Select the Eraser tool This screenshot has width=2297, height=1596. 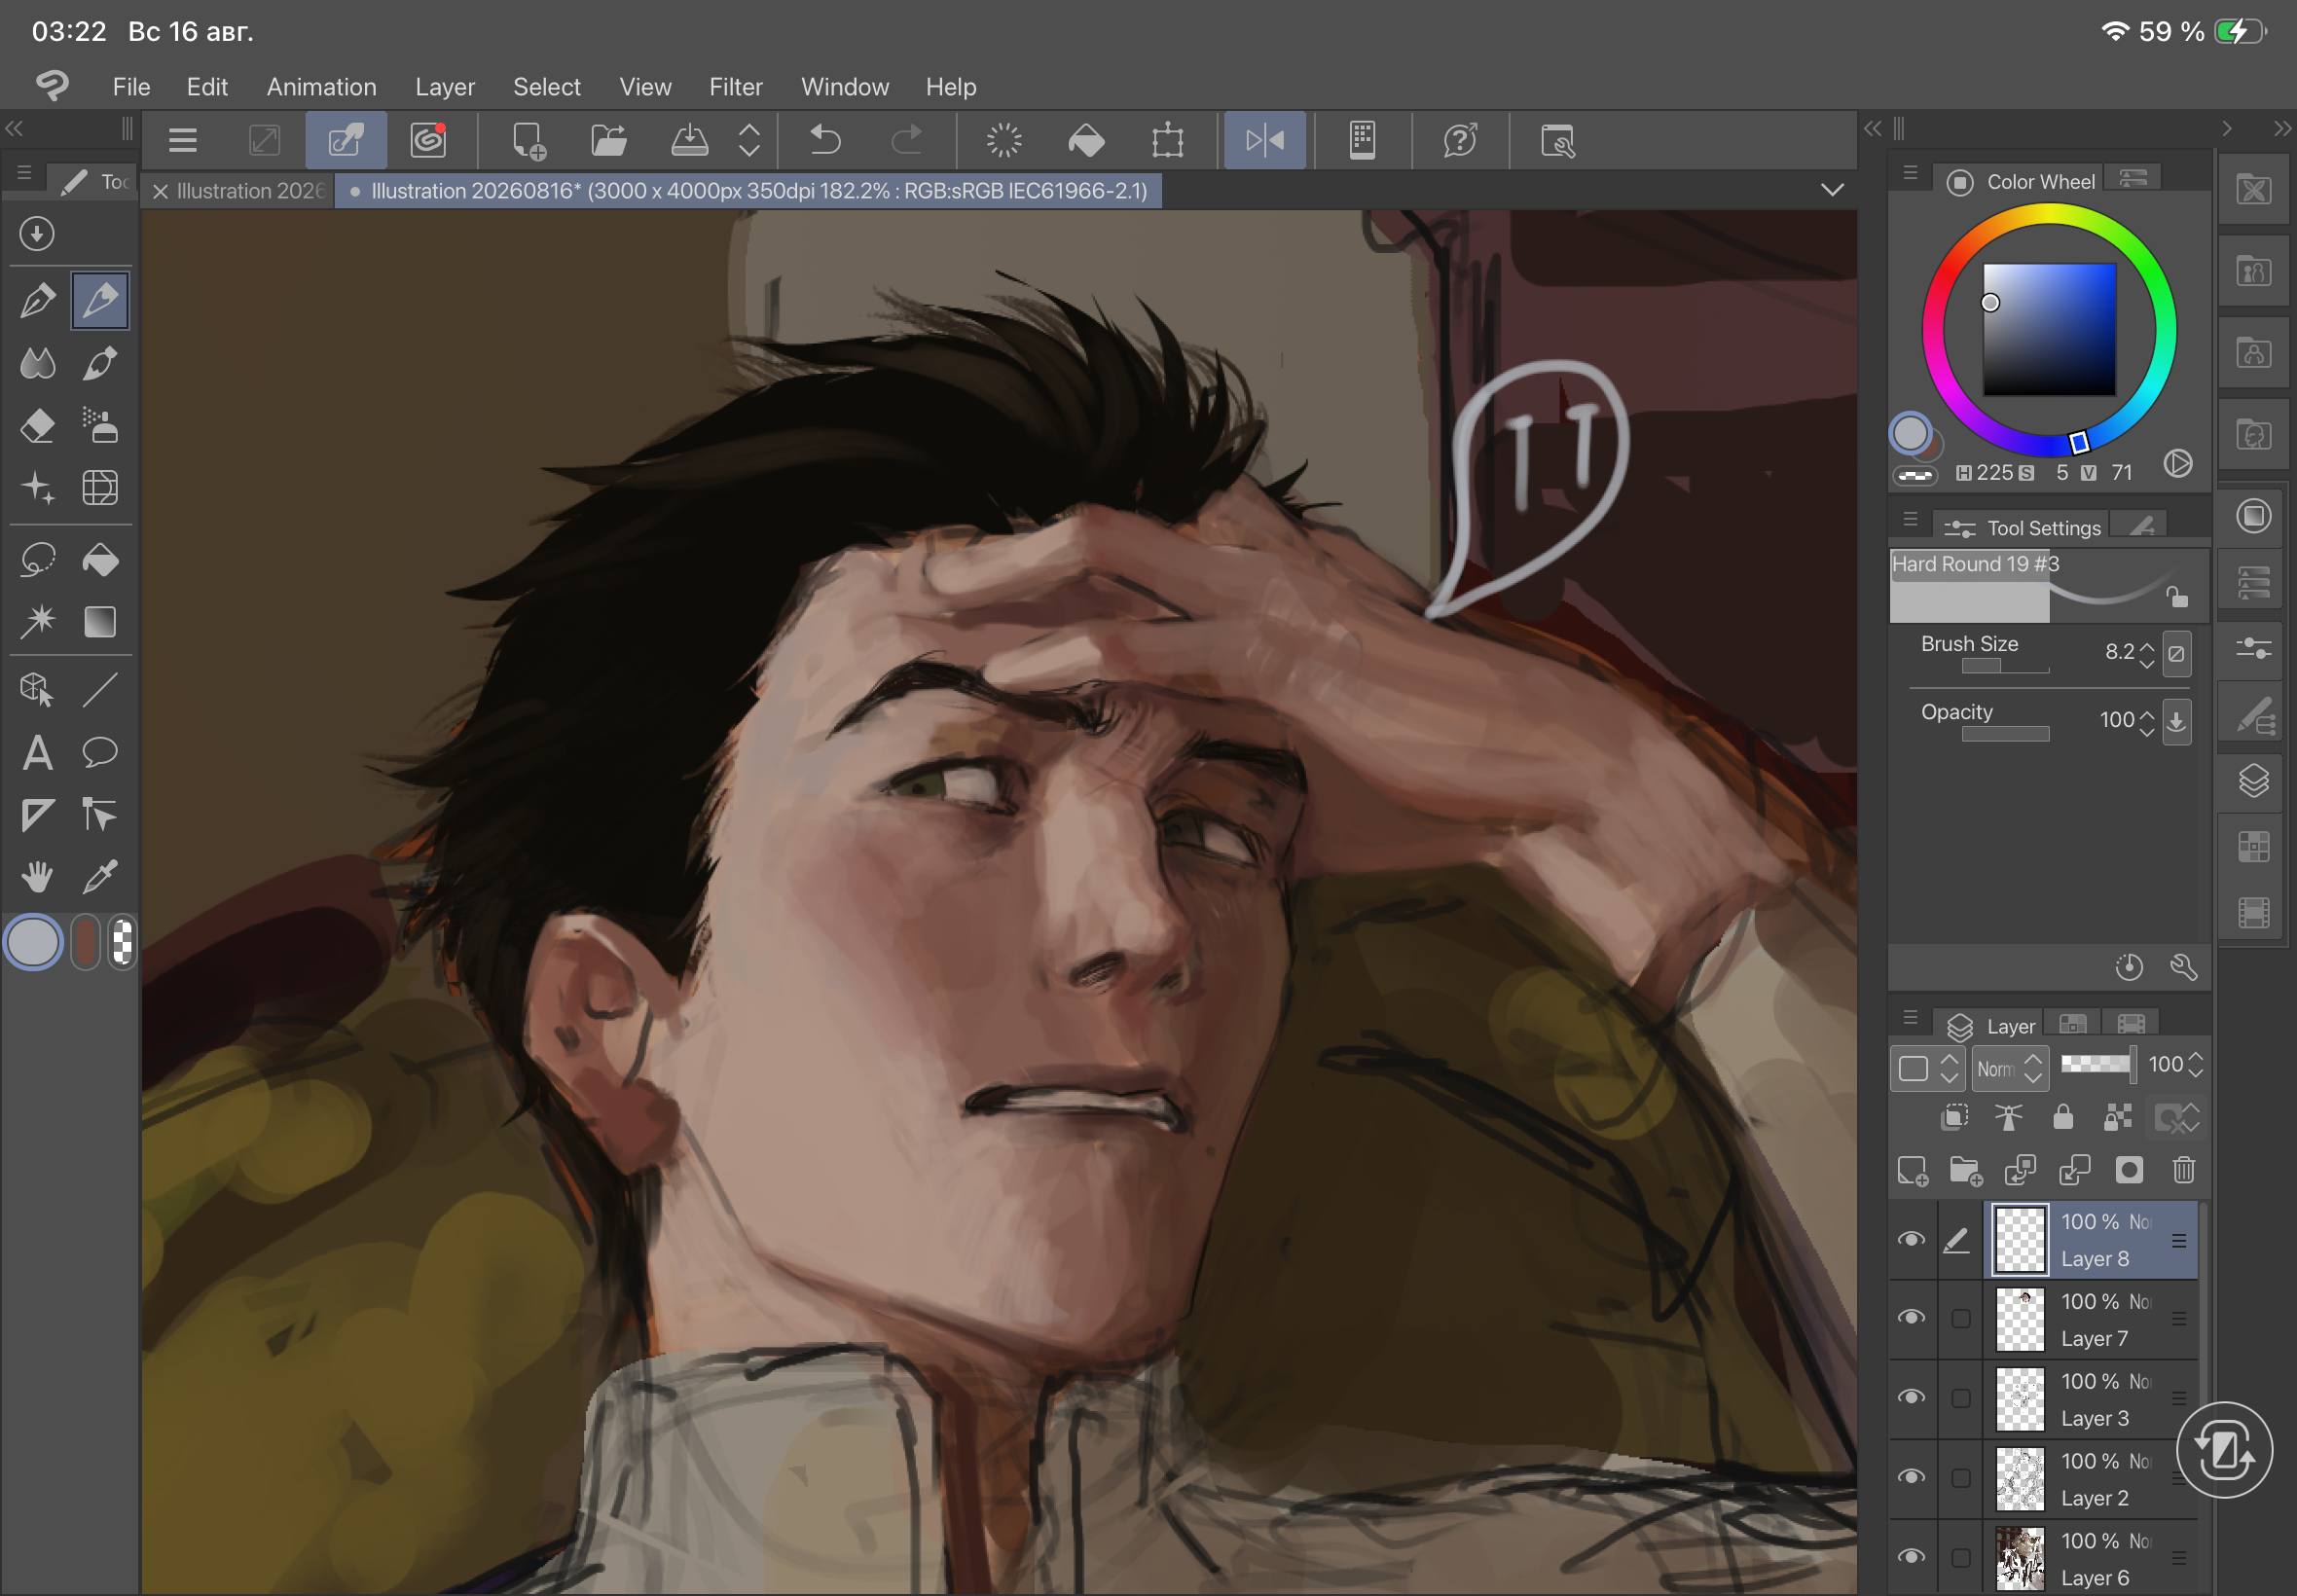pos(38,426)
